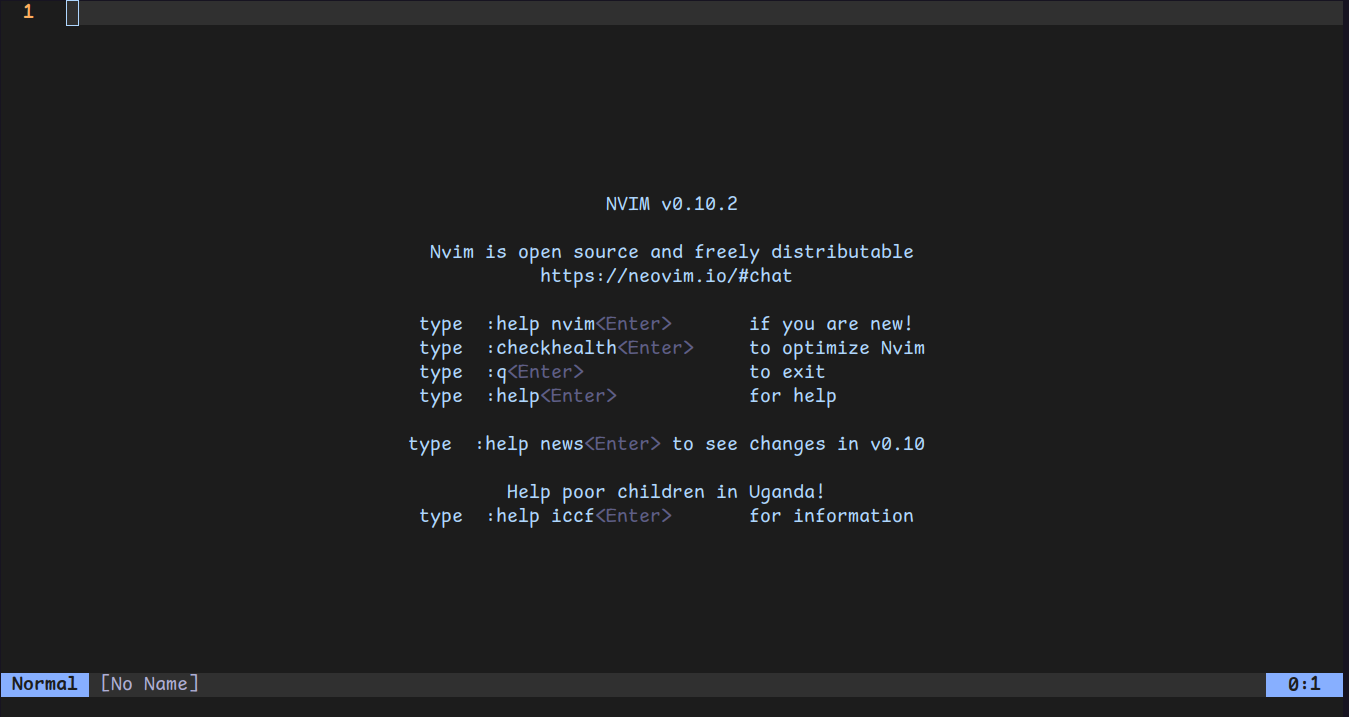Image resolution: width=1349 pixels, height=717 pixels.
Task: Click the to see changes in v0.10 text
Action: pos(800,443)
